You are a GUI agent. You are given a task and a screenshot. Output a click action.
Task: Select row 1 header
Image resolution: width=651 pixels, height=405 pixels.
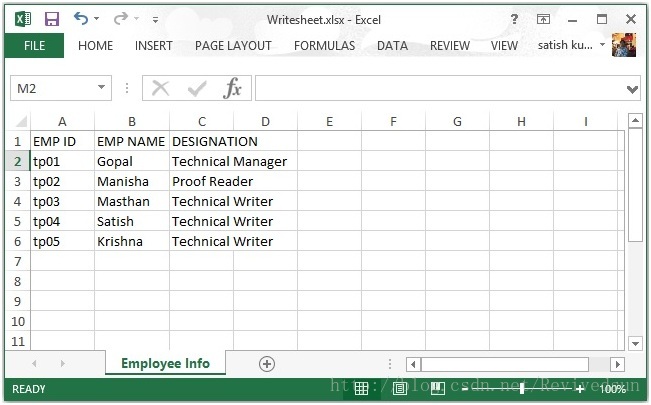pos(17,141)
